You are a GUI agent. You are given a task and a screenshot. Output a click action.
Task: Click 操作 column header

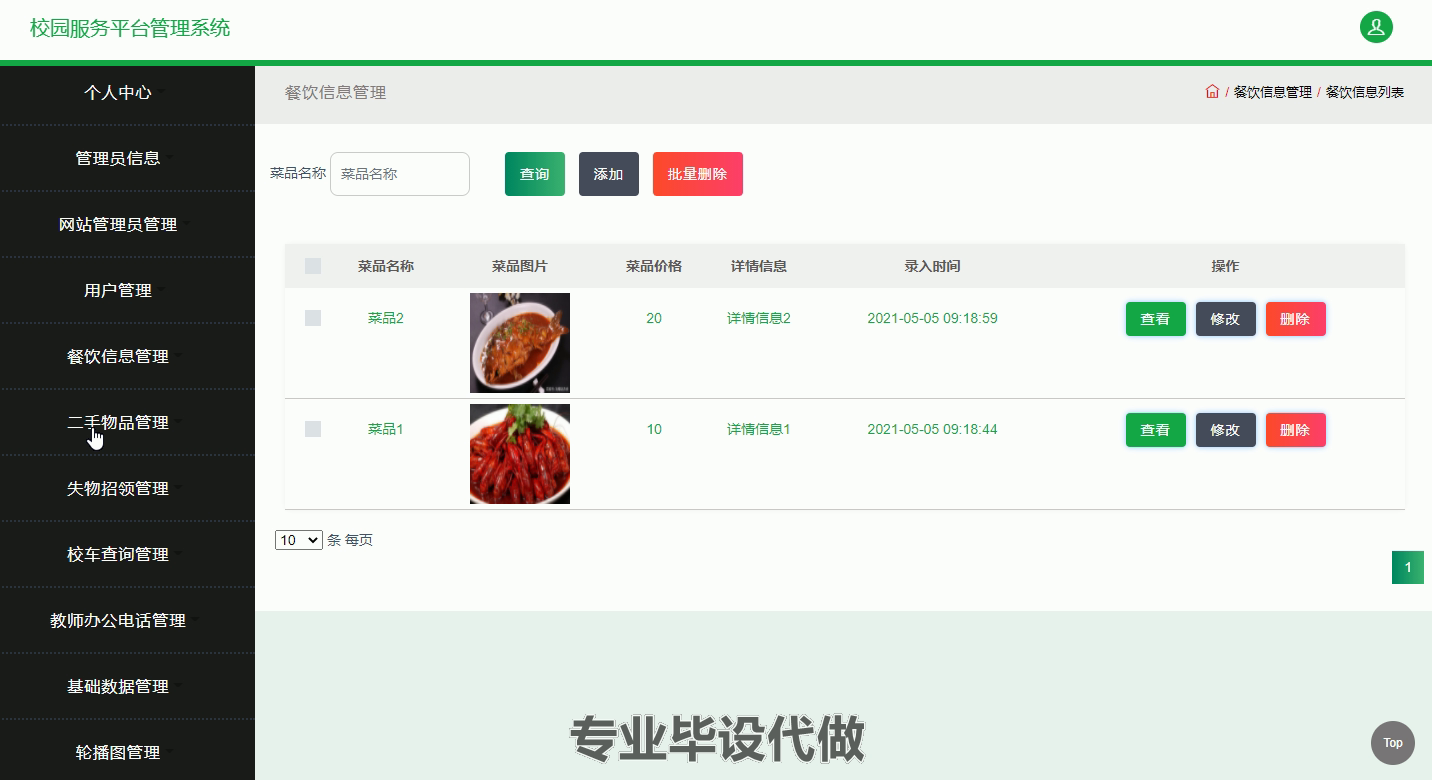1225,266
